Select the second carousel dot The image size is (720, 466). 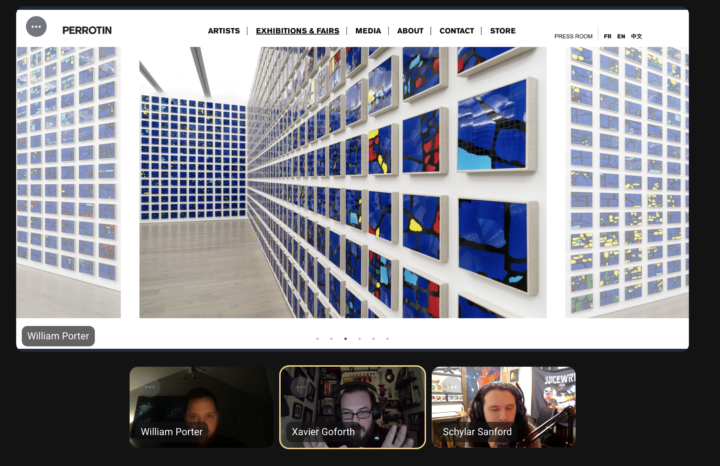tap(332, 339)
